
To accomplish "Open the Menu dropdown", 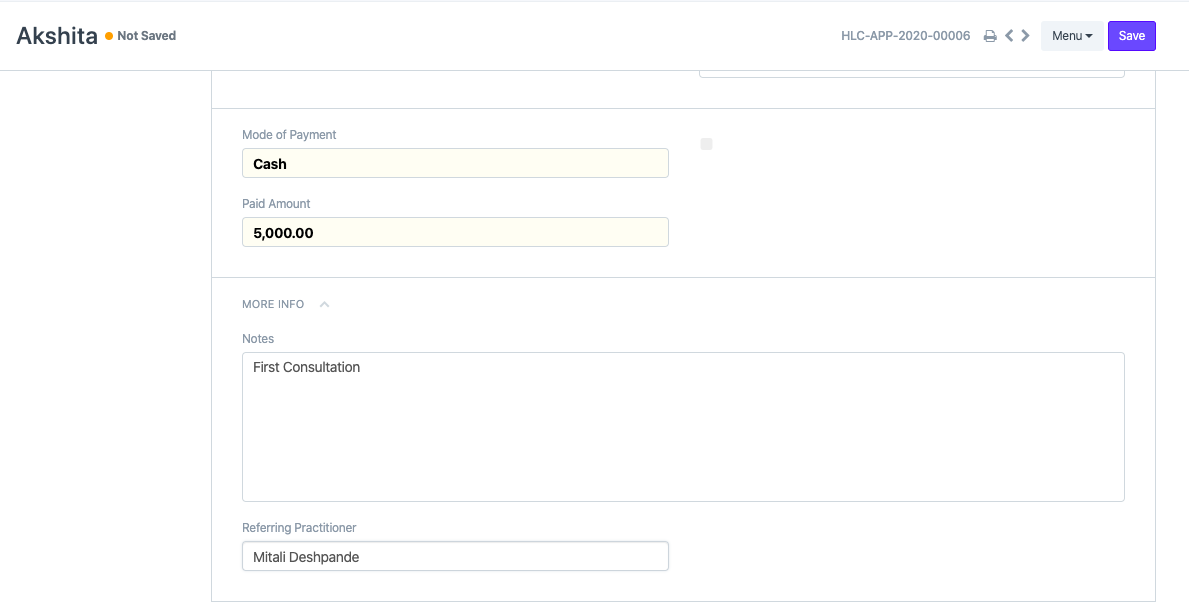I will click(1072, 36).
